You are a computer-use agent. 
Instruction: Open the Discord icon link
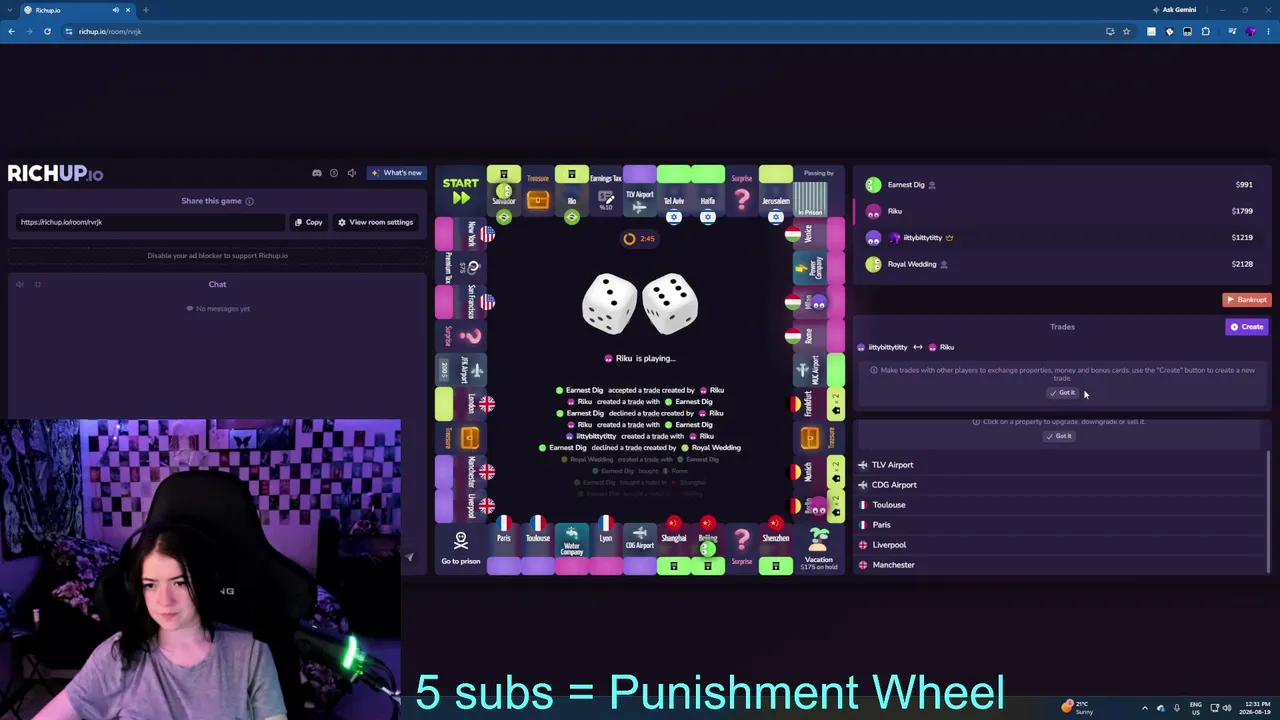pyautogui.click(x=317, y=173)
